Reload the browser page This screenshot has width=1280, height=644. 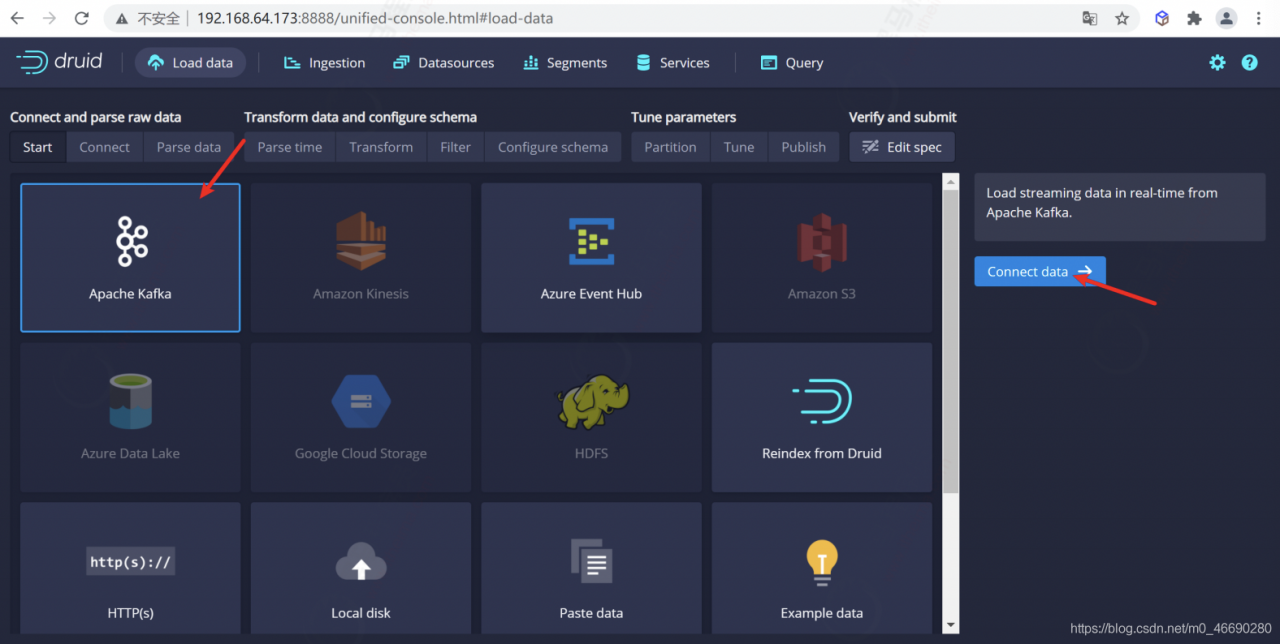[x=82, y=18]
